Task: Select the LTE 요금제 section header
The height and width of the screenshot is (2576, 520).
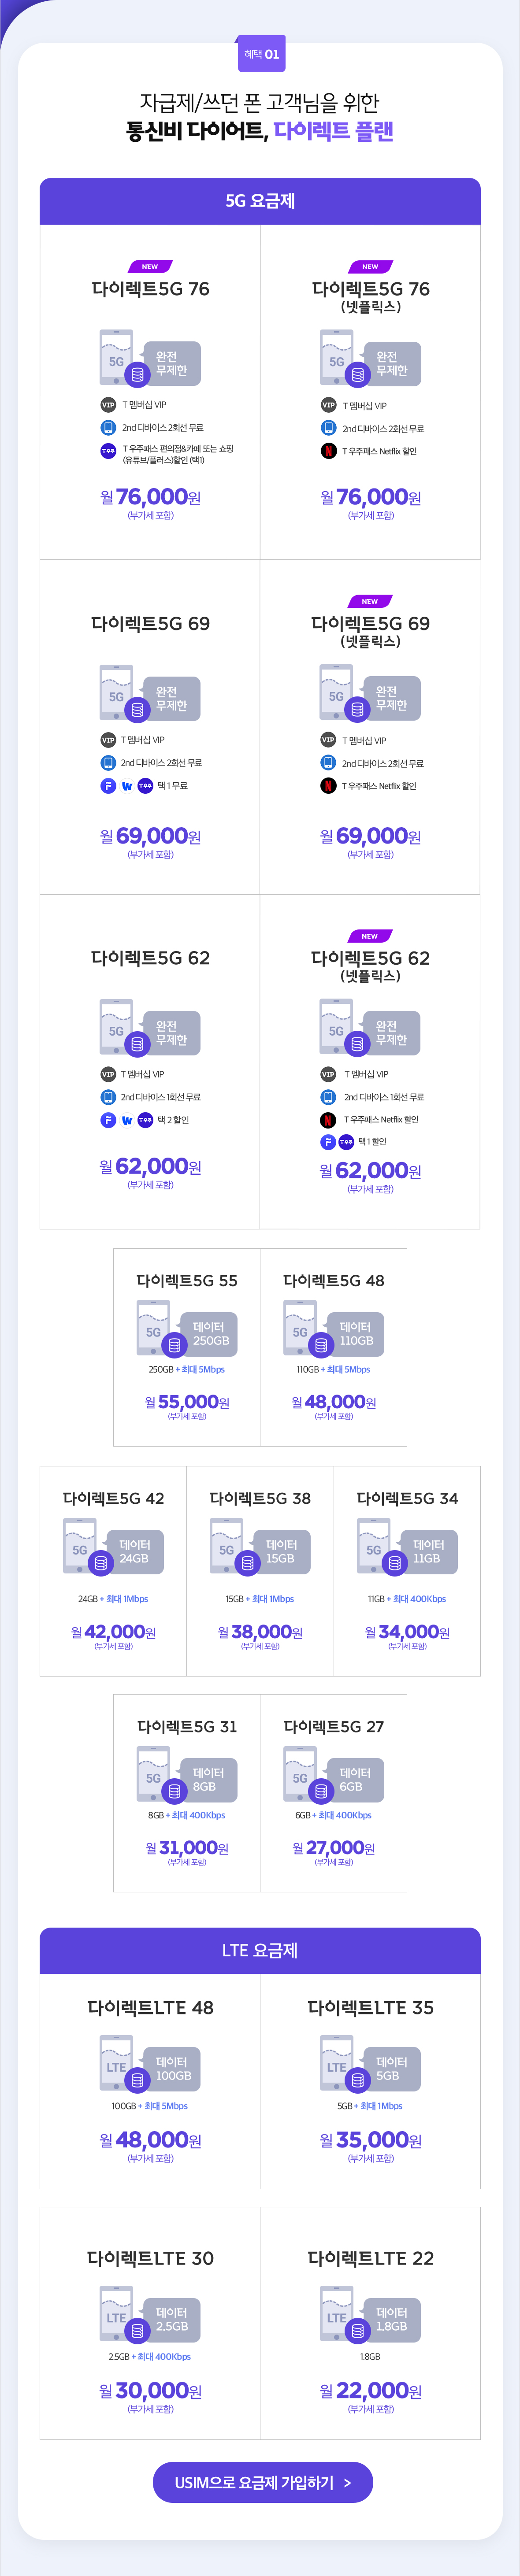Action: point(260,1950)
